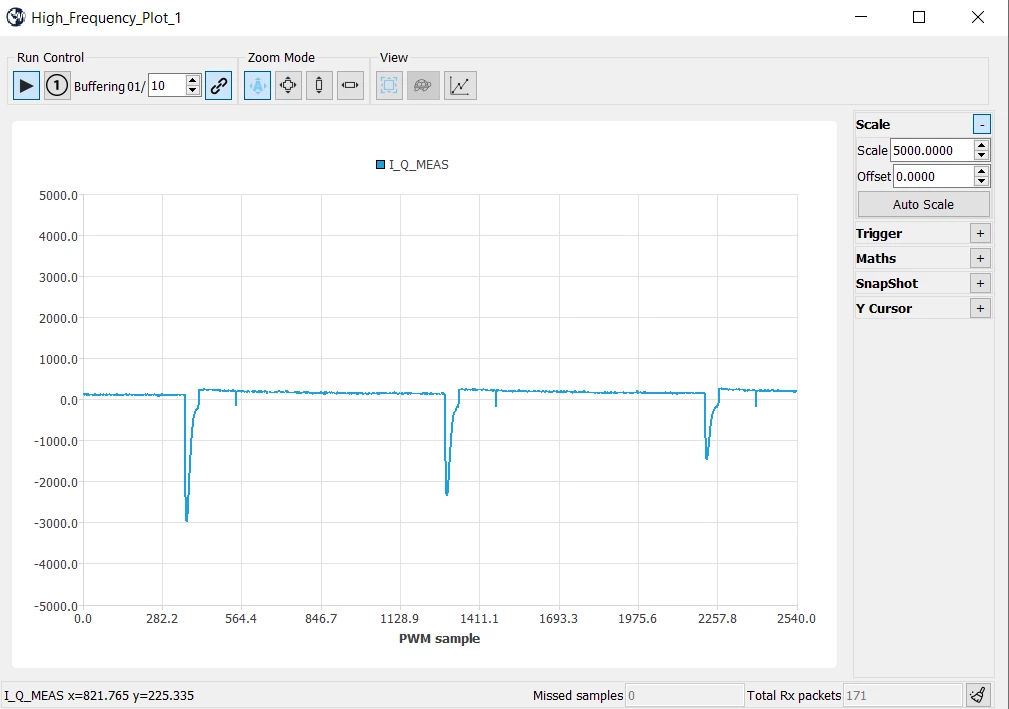Viewport: 1009px width, 709px height.
Task: Expand the Y Cursor section
Action: click(x=980, y=309)
